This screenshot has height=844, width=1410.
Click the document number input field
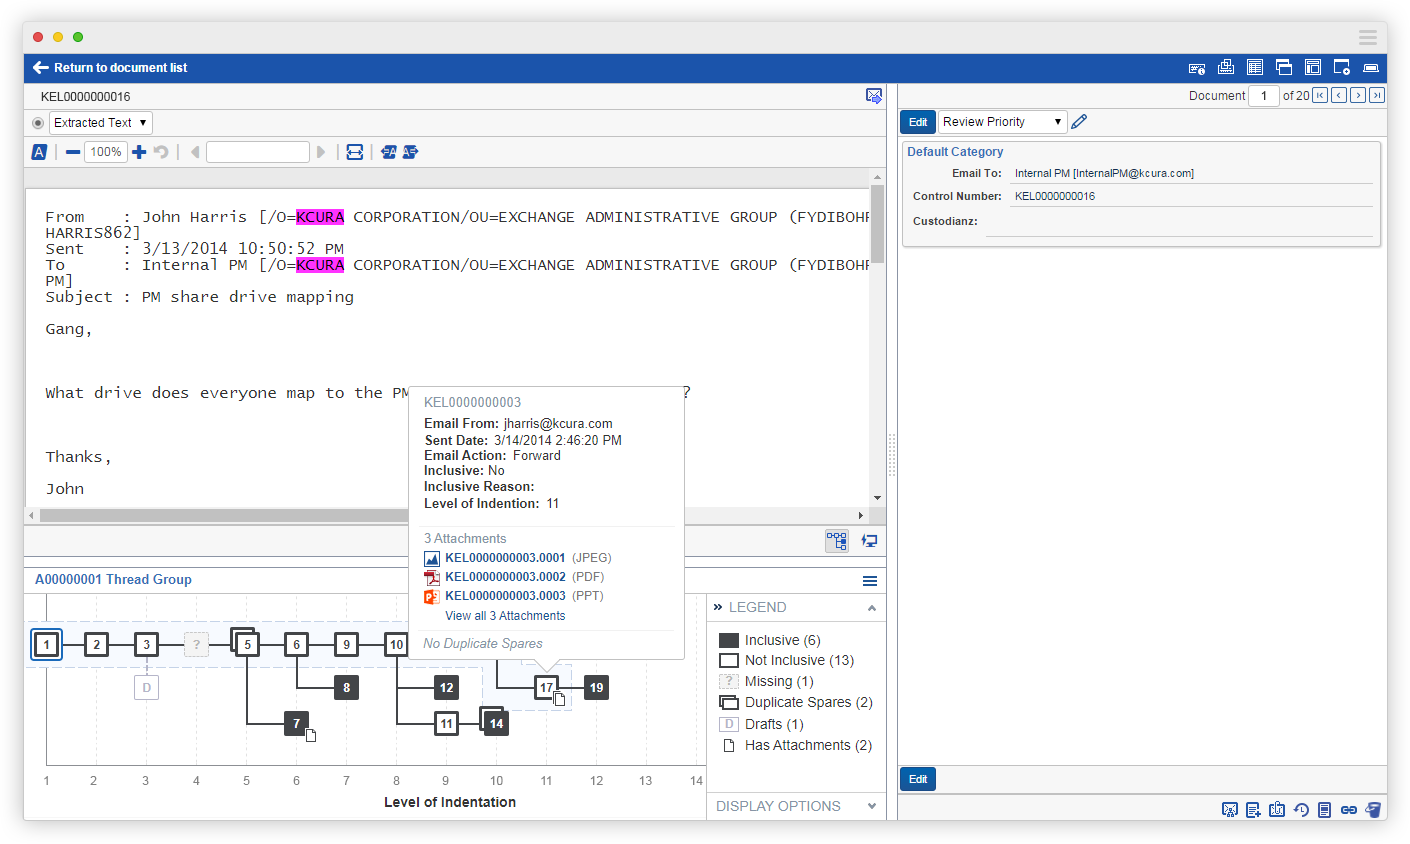(x=1264, y=96)
